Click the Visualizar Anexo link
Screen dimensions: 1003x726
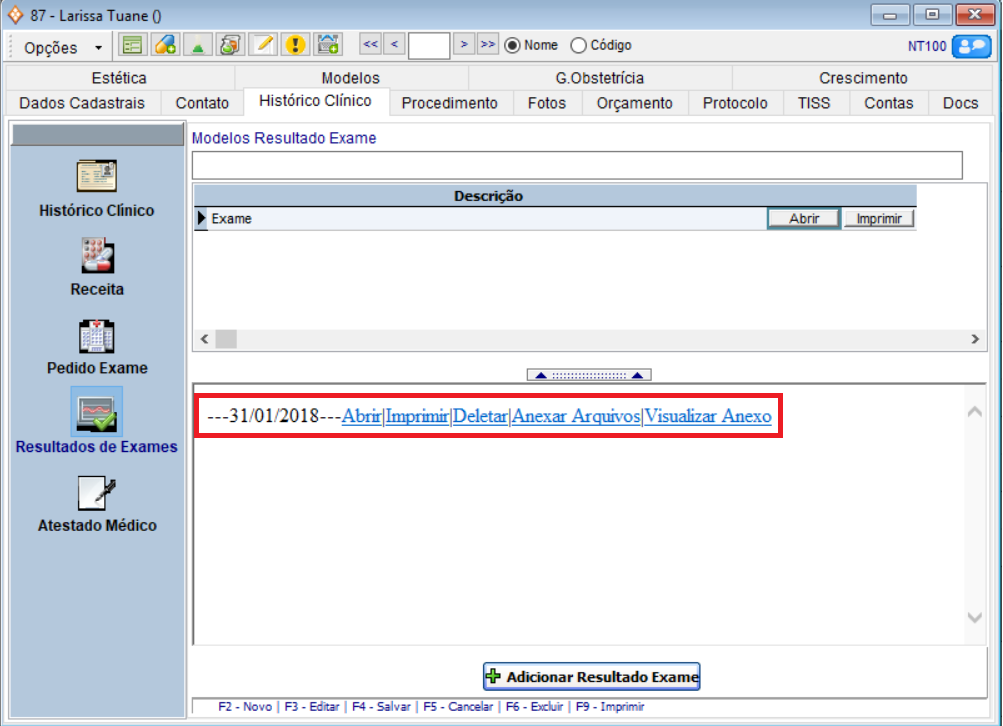tap(707, 417)
